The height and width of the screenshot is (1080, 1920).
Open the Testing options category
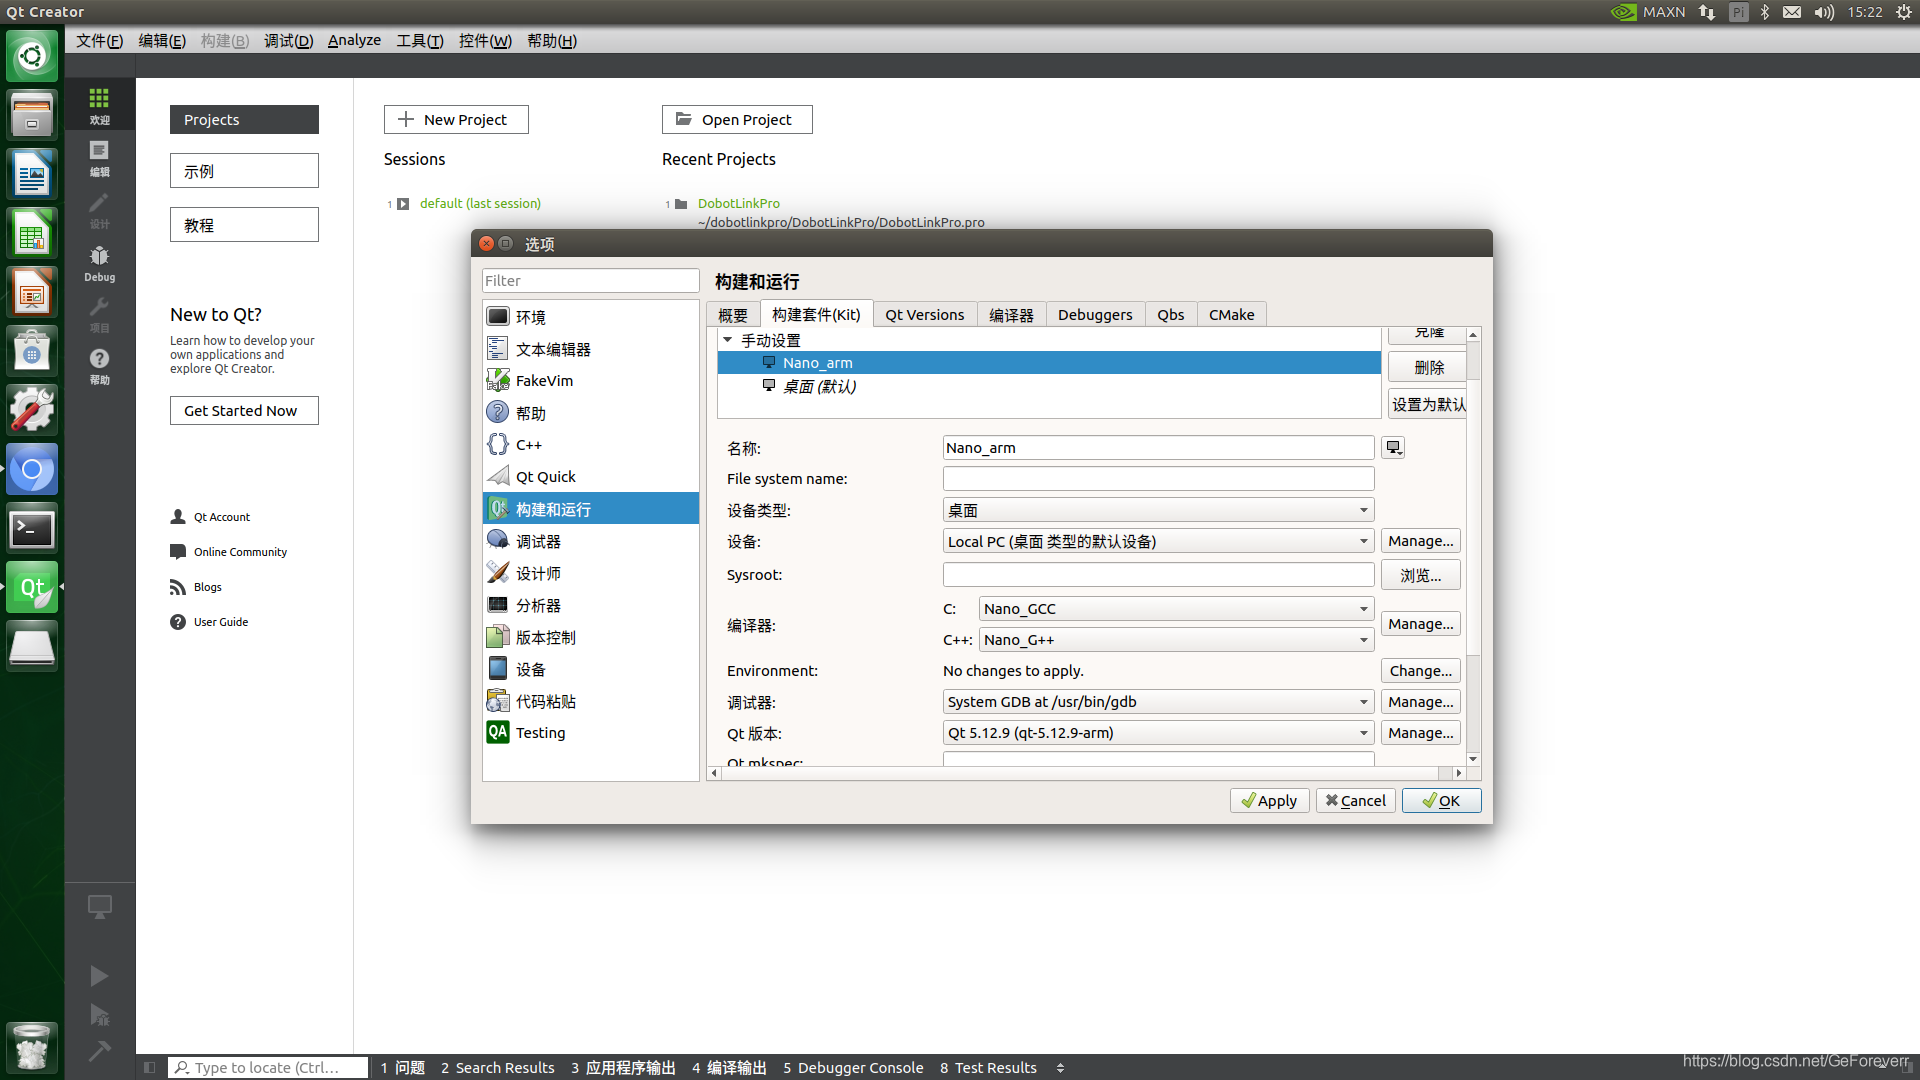click(x=591, y=733)
